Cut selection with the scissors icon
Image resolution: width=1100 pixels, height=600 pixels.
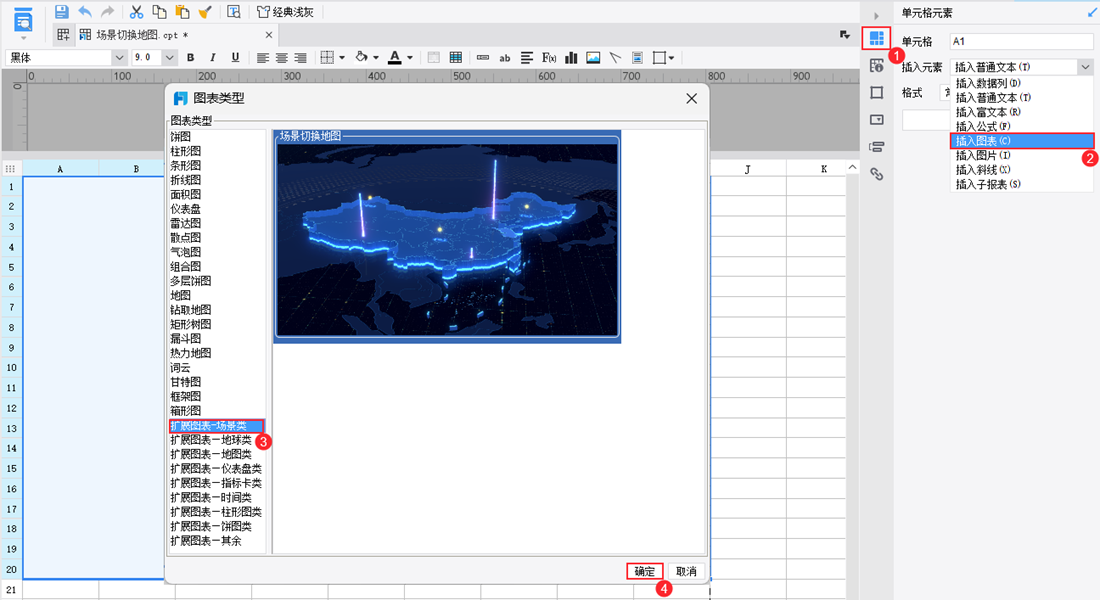[x=136, y=12]
